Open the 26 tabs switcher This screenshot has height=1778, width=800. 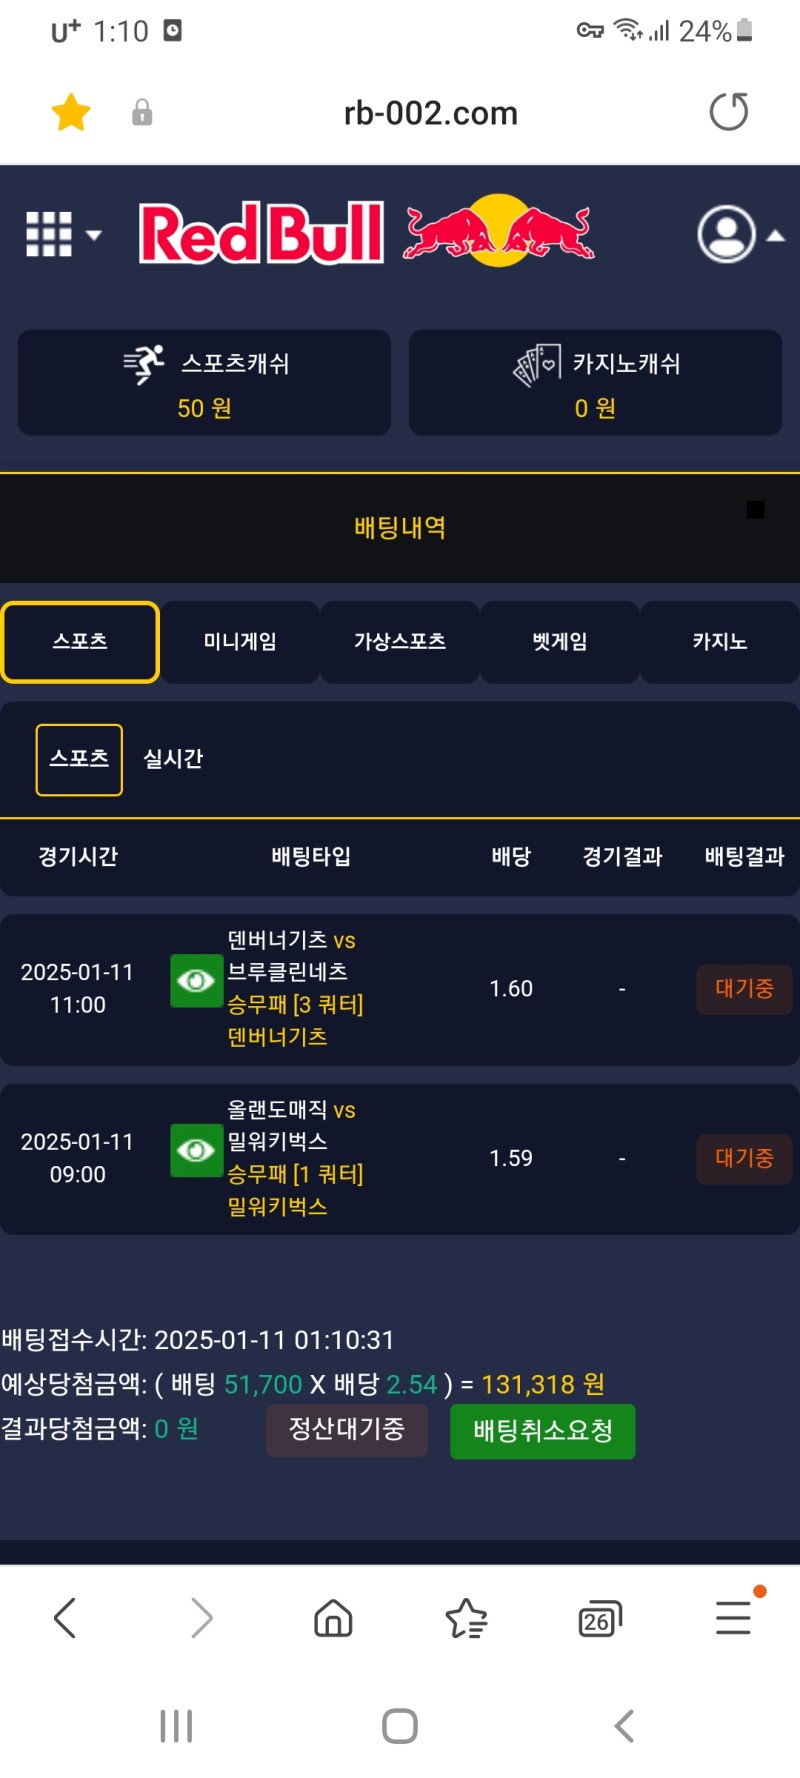coord(599,1618)
